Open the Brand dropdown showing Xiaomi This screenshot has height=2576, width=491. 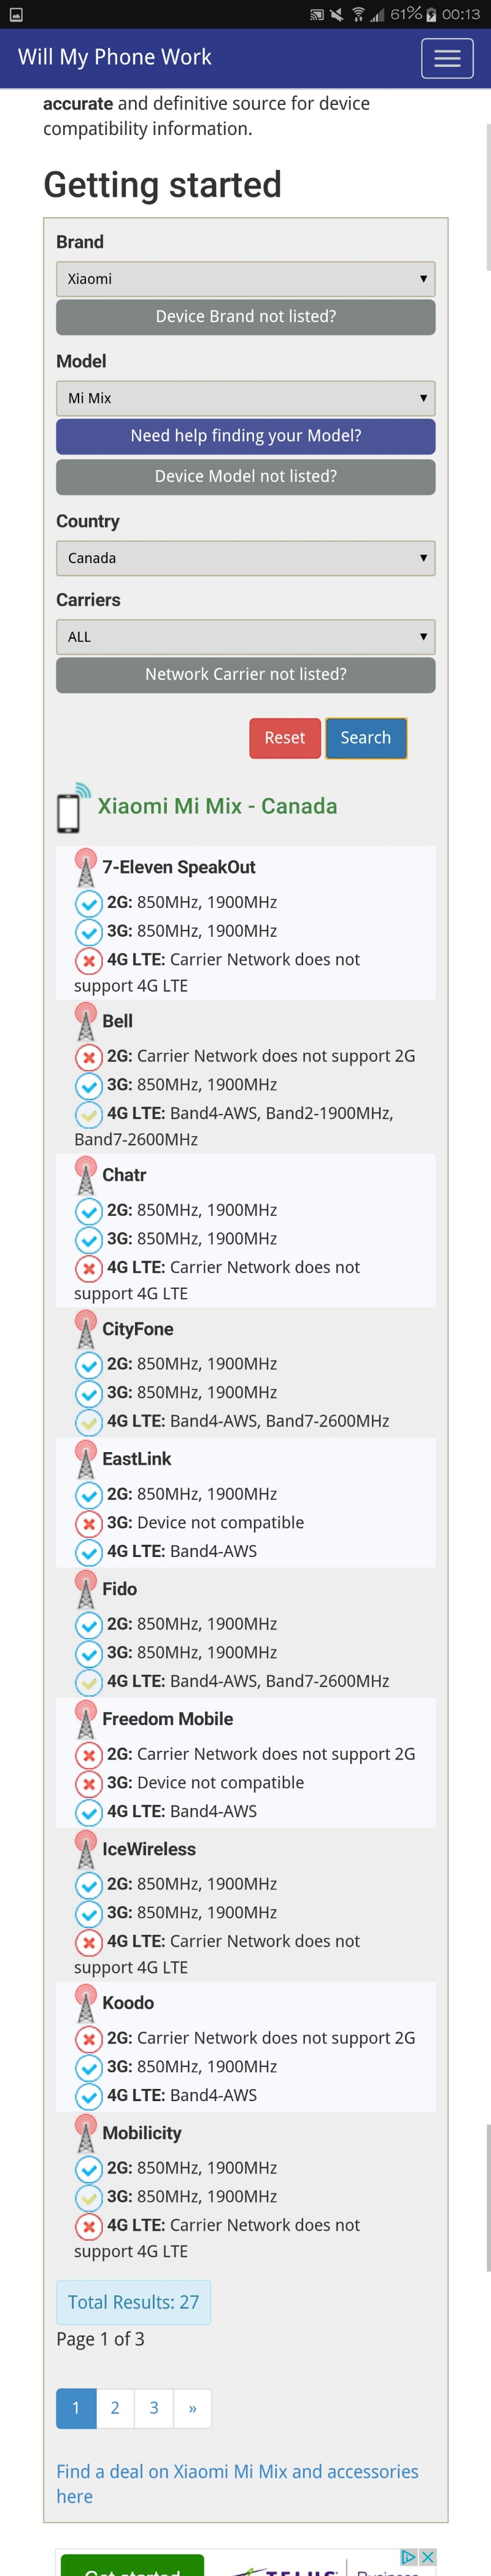click(245, 279)
